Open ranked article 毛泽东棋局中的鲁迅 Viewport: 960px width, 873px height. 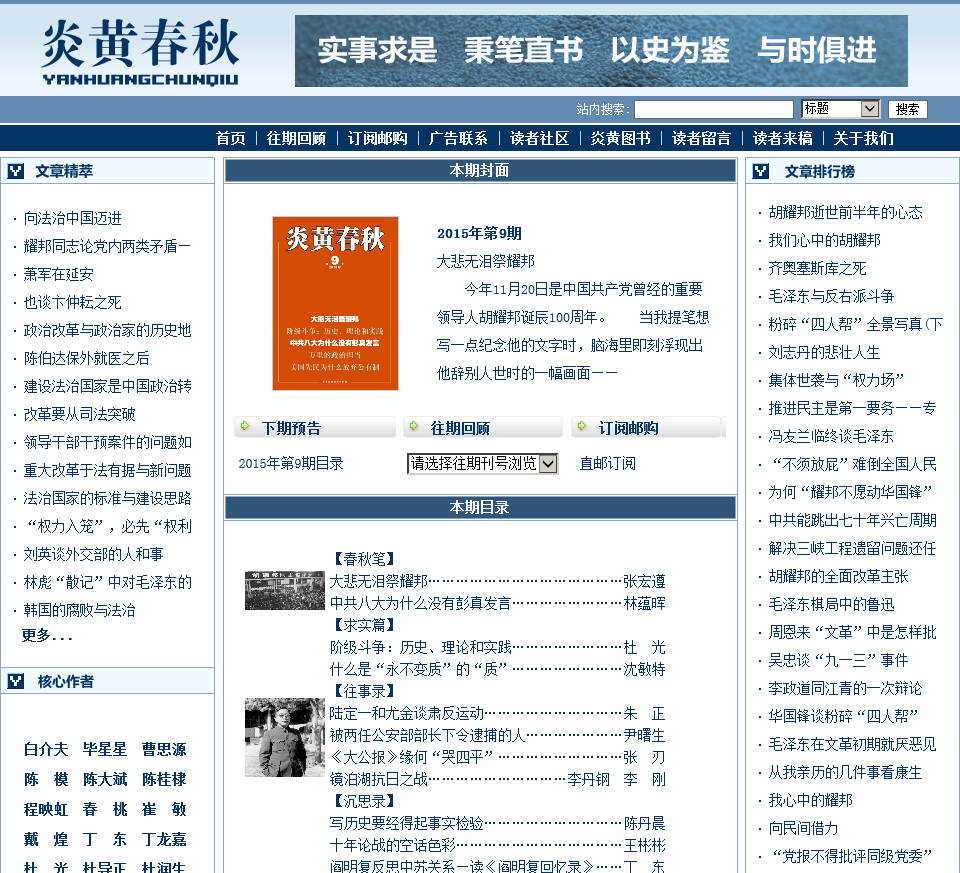pyautogui.click(x=831, y=605)
